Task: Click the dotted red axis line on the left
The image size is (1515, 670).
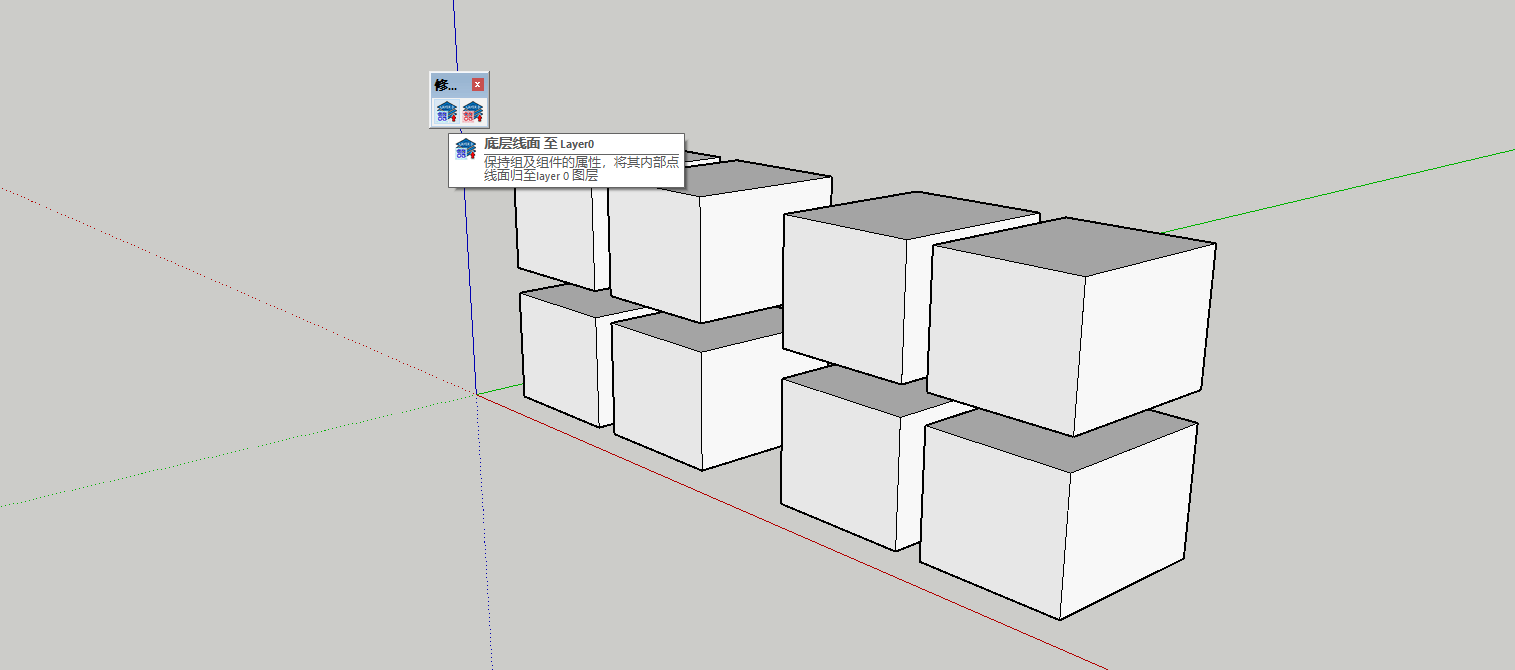Action: click(x=200, y=270)
